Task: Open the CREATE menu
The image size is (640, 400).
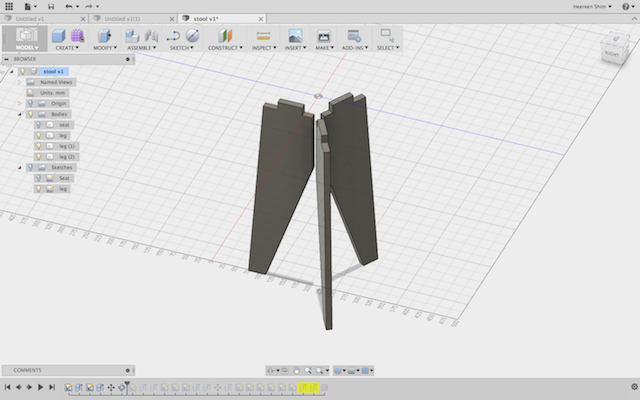Action: (67, 48)
